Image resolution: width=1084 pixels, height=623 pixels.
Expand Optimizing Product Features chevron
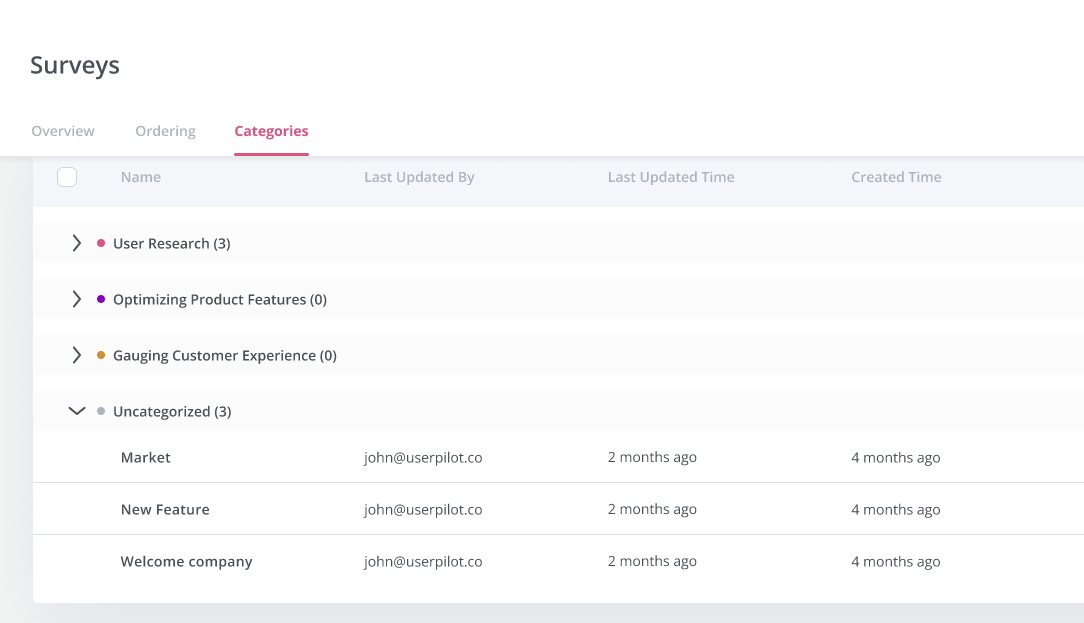[x=77, y=299]
